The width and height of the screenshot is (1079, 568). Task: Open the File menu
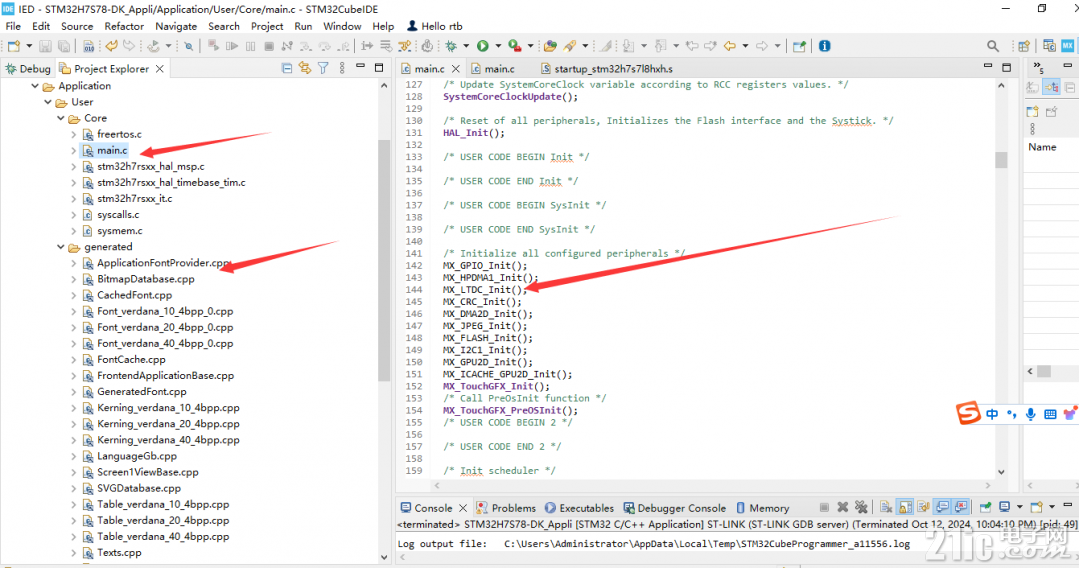[13, 26]
